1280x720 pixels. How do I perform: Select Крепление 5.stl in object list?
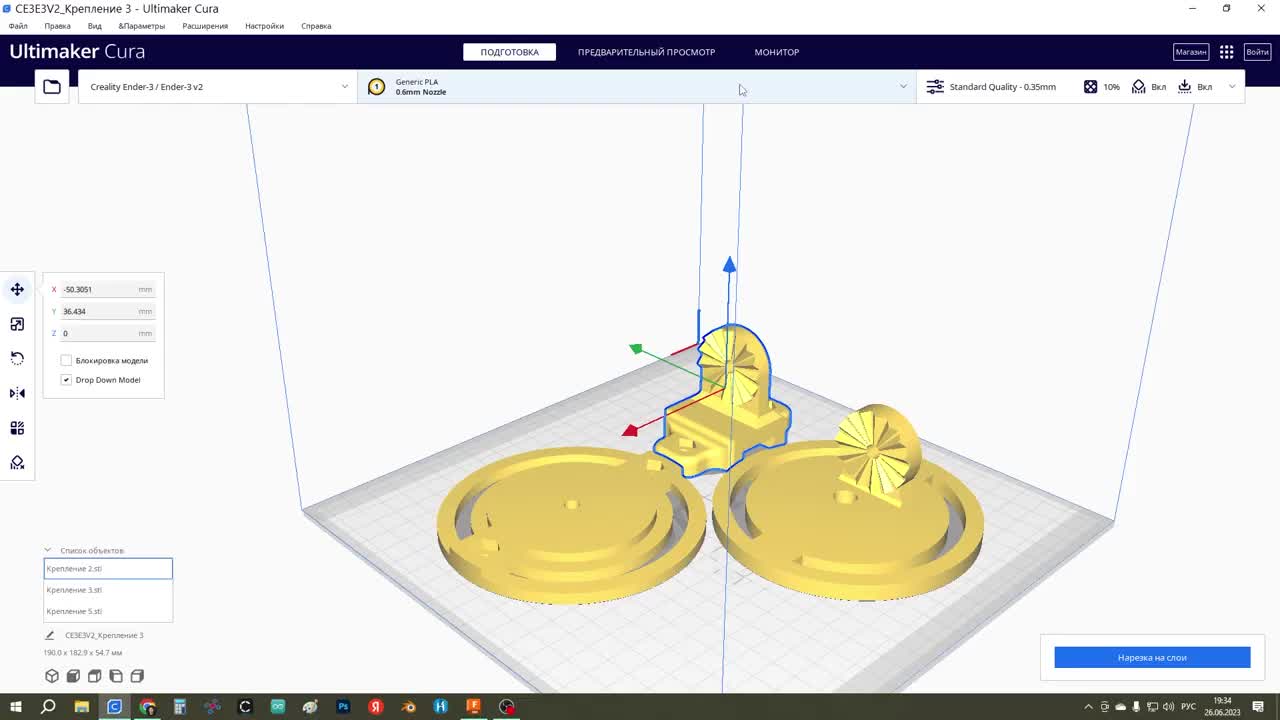[108, 611]
